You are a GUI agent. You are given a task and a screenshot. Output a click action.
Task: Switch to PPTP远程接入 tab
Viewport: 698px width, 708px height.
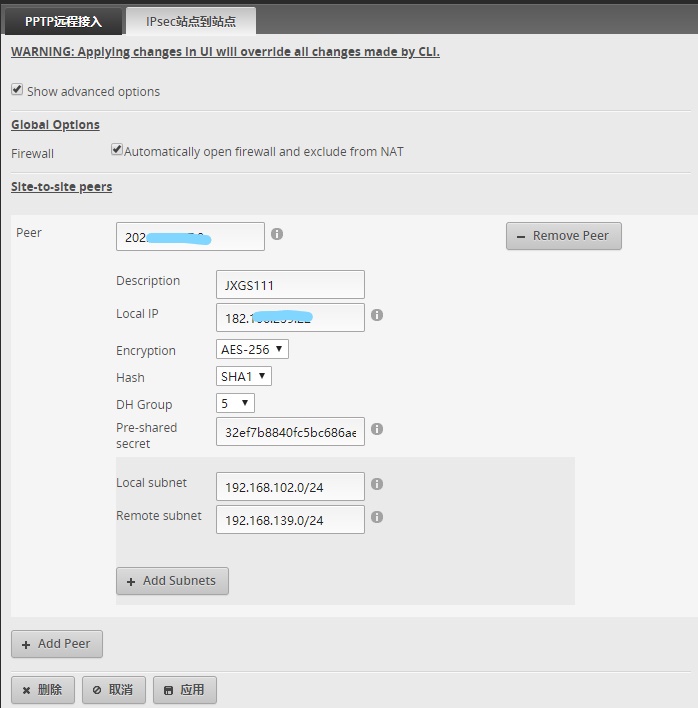[64, 21]
